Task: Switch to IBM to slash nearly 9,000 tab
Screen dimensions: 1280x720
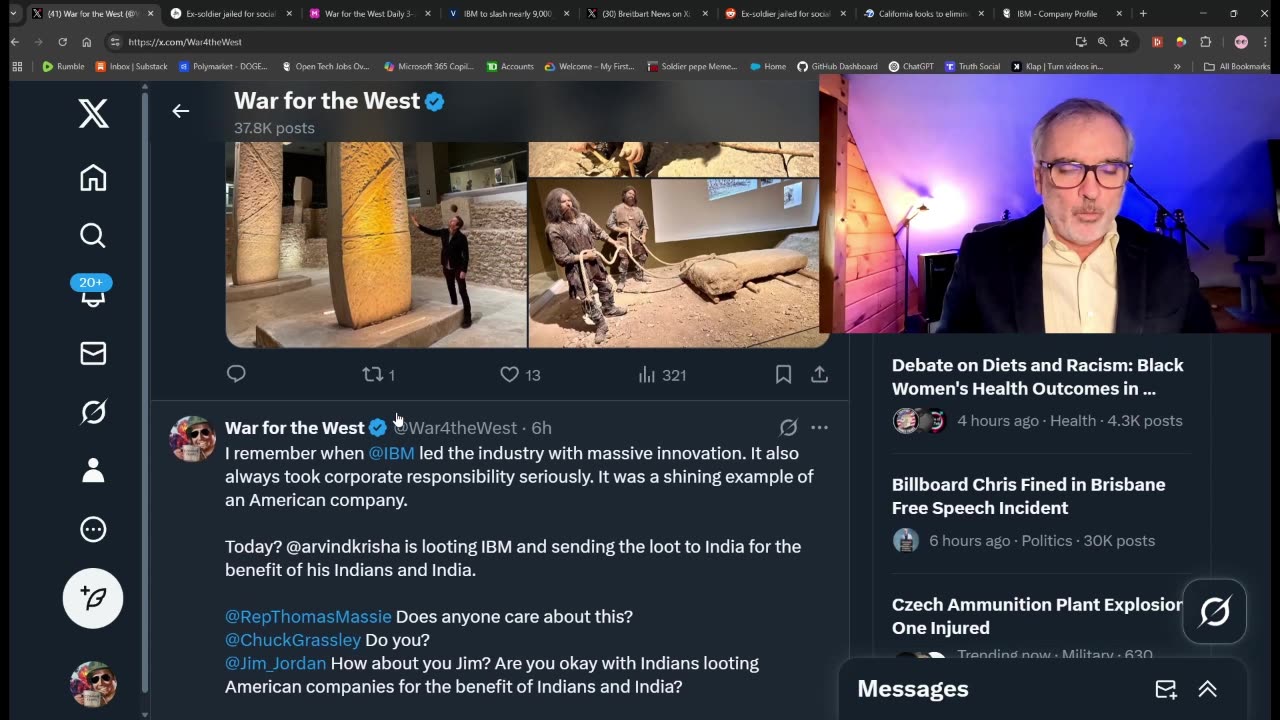Action: [x=507, y=14]
